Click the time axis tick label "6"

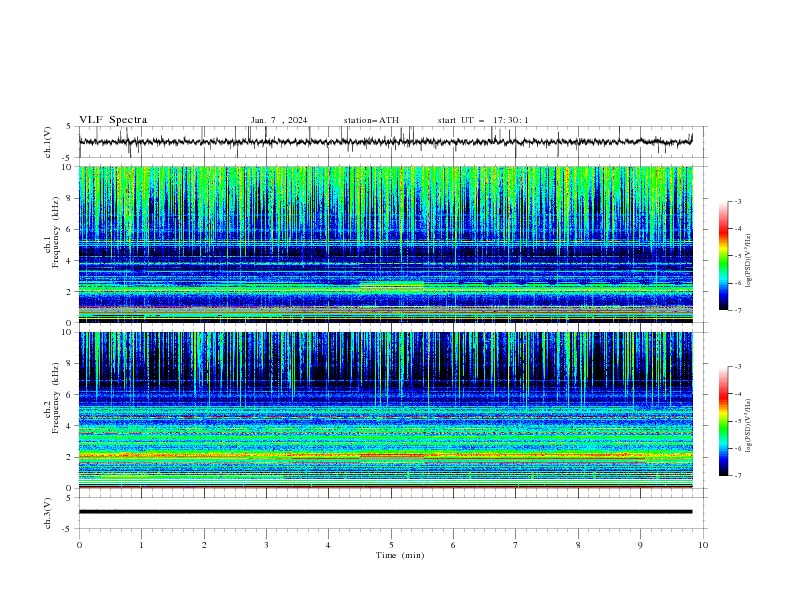pyautogui.click(x=453, y=545)
